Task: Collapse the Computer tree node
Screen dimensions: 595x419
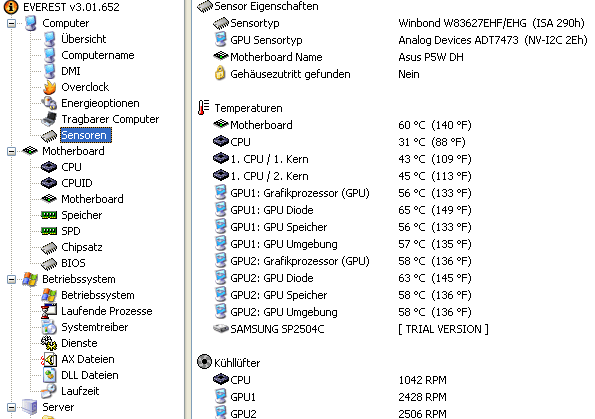Action: click(12, 24)
